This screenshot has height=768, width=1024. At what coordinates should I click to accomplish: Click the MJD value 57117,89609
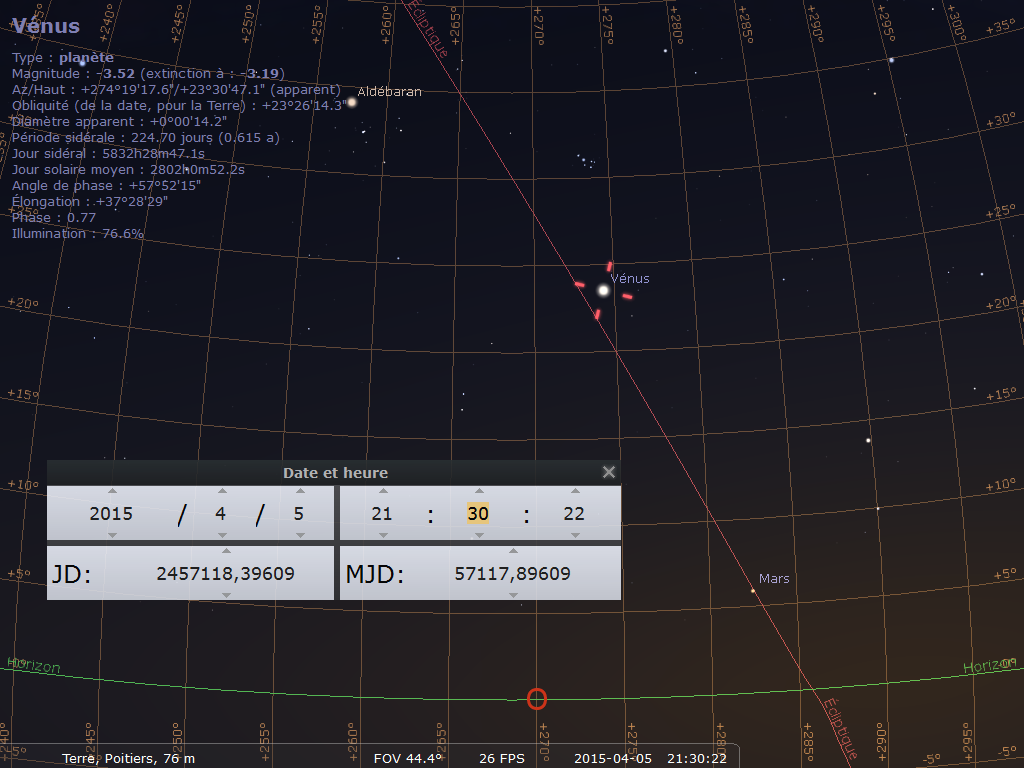[x=512, y=574]
